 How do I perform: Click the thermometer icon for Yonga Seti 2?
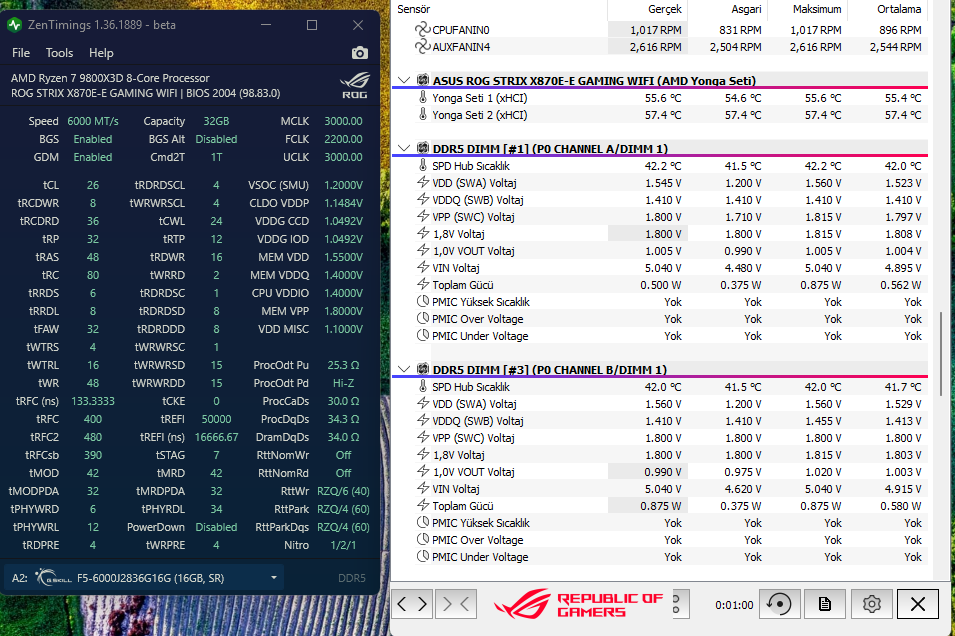coord(423,115)
